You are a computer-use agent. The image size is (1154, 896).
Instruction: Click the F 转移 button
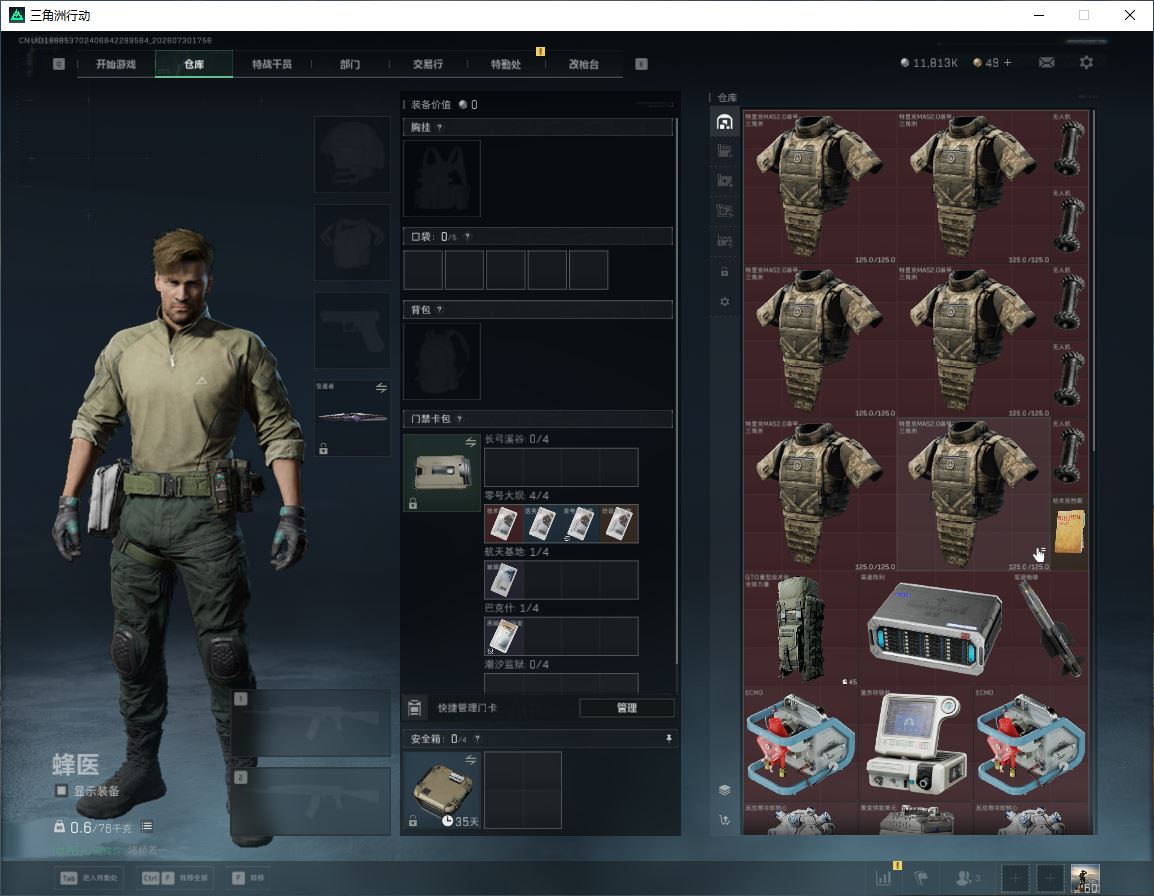(248, 878)
